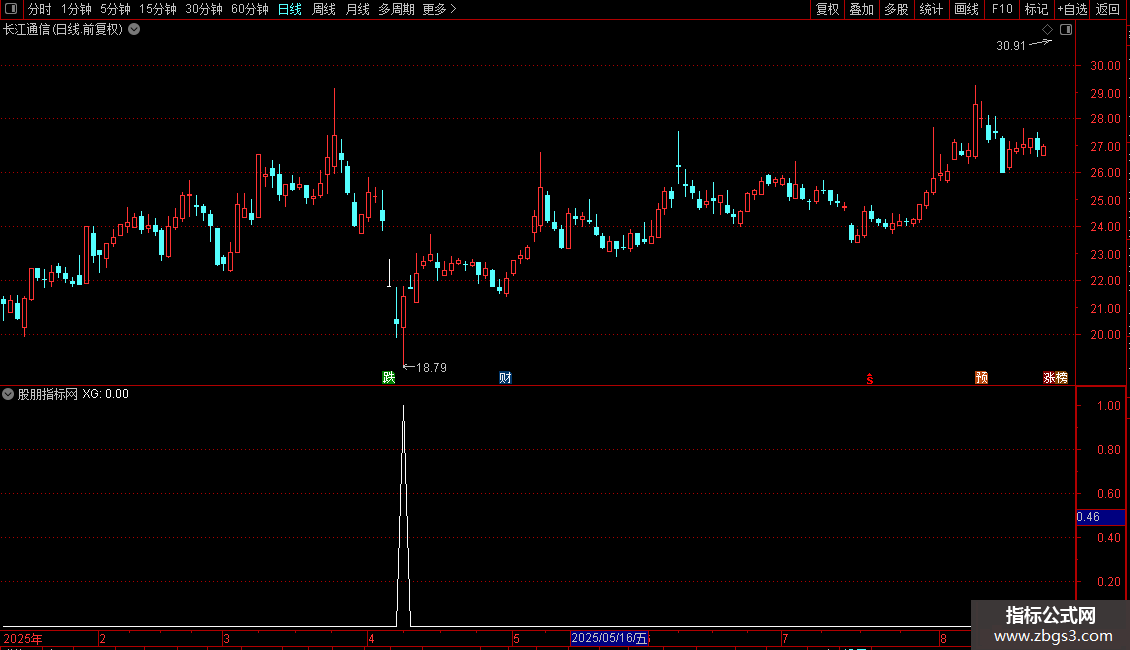Click the 预 forecast marker icon
The image size is (1130, 650).
pyautogui.click(x=981, y=378)
